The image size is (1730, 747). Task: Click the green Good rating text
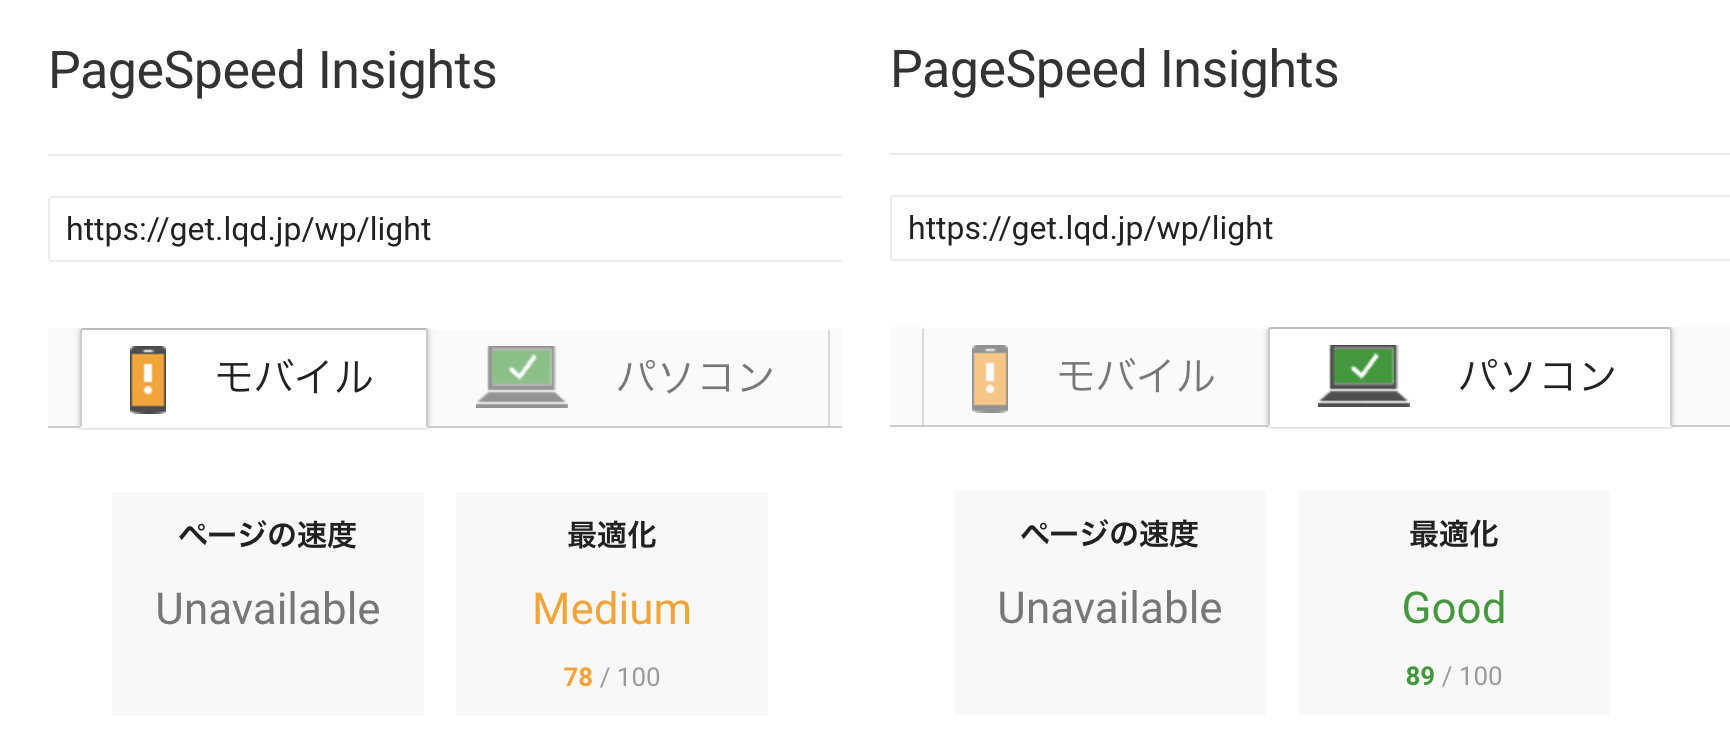[1454, 608]
